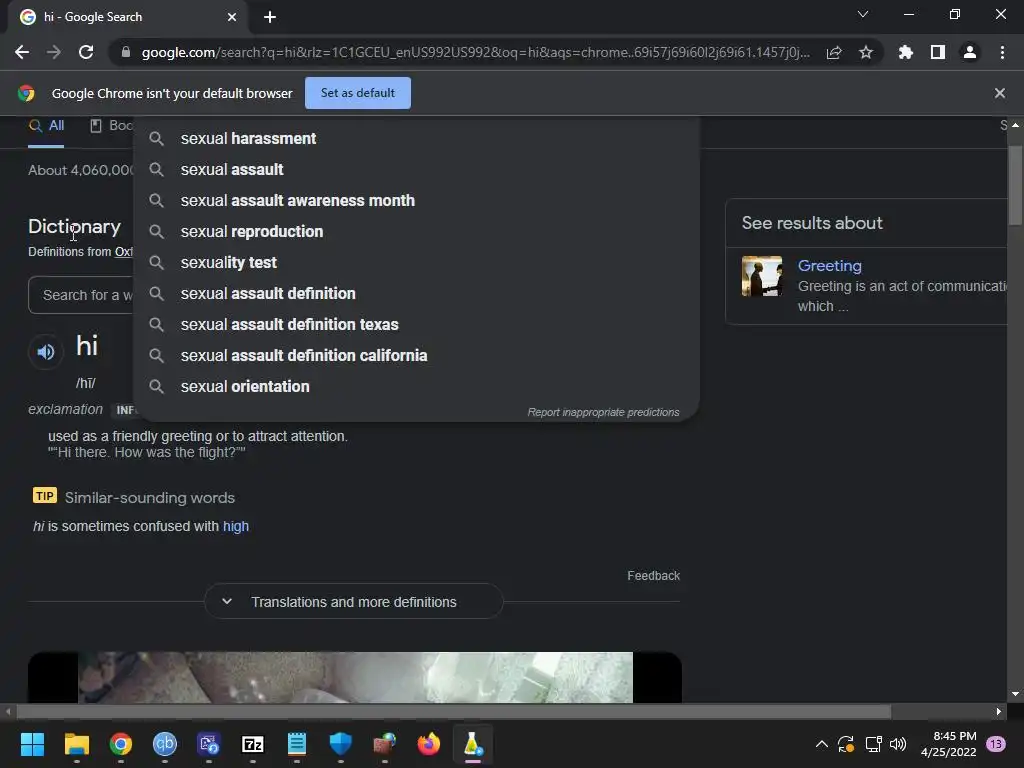The height and width of the screenshot is (768, 1024).
Task: Choose suggestion 'sexuality test'
Action: point(417,263)
